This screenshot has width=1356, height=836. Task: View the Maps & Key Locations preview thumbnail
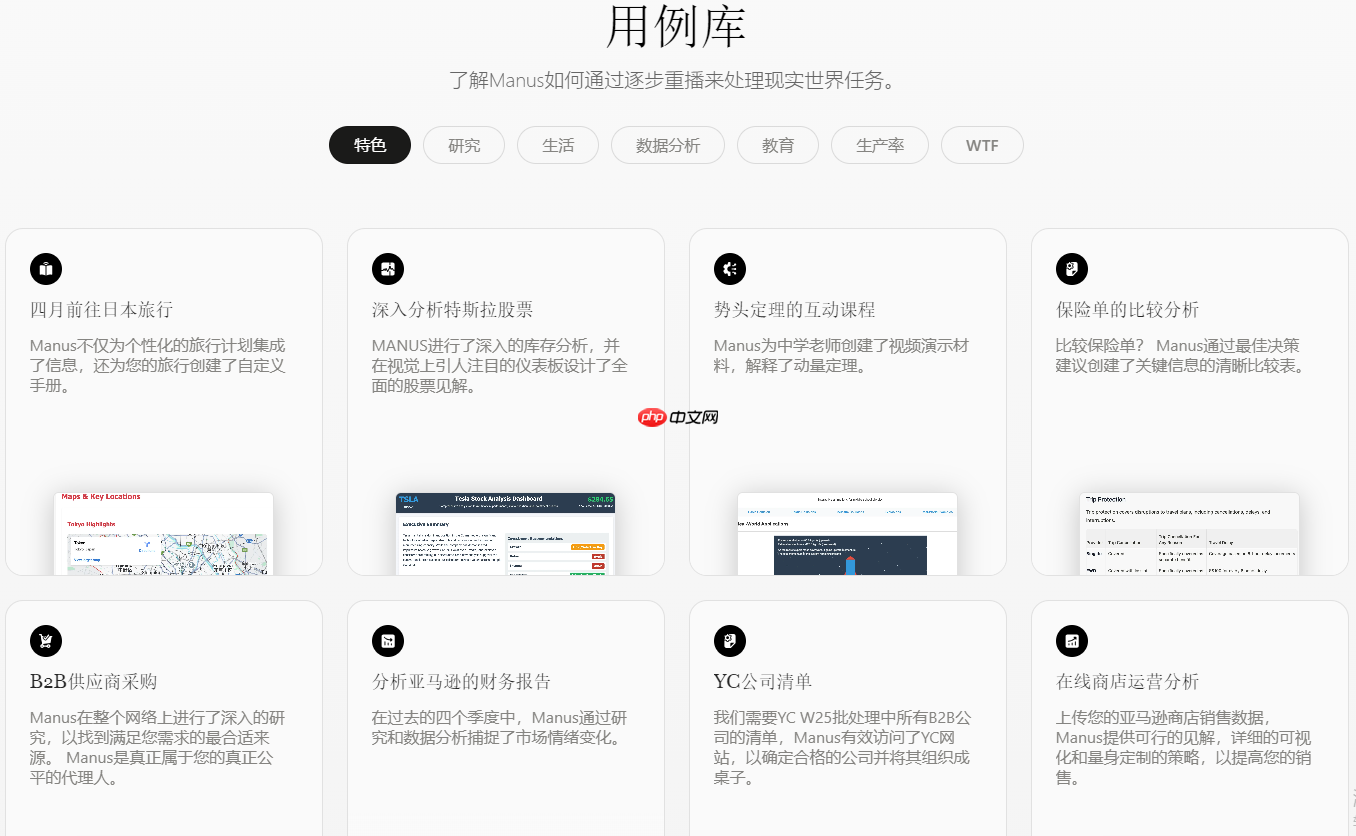point(163,533)
